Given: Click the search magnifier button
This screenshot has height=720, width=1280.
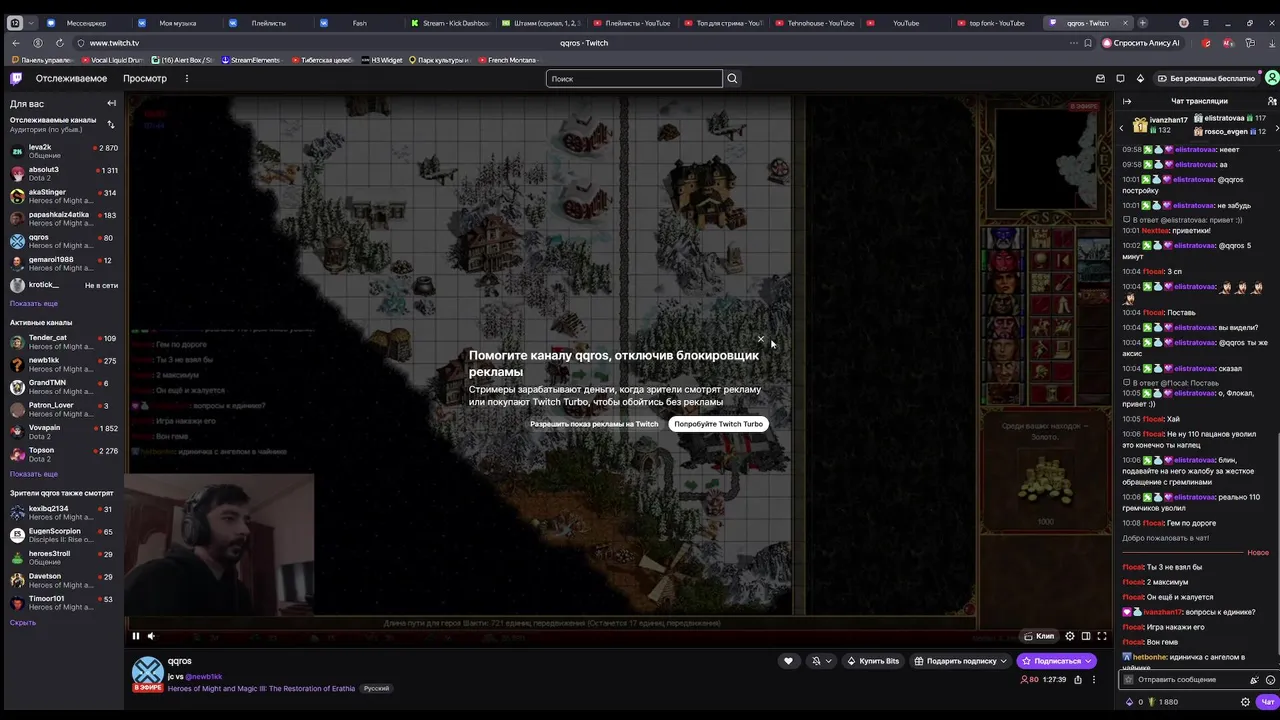Looking at the screenshot, I should (x=732, y=78).
